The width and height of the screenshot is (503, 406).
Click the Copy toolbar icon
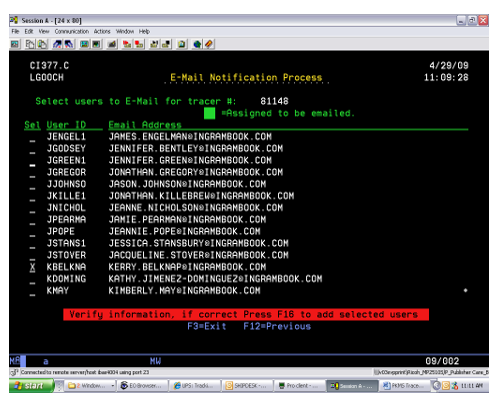[30, 44]
